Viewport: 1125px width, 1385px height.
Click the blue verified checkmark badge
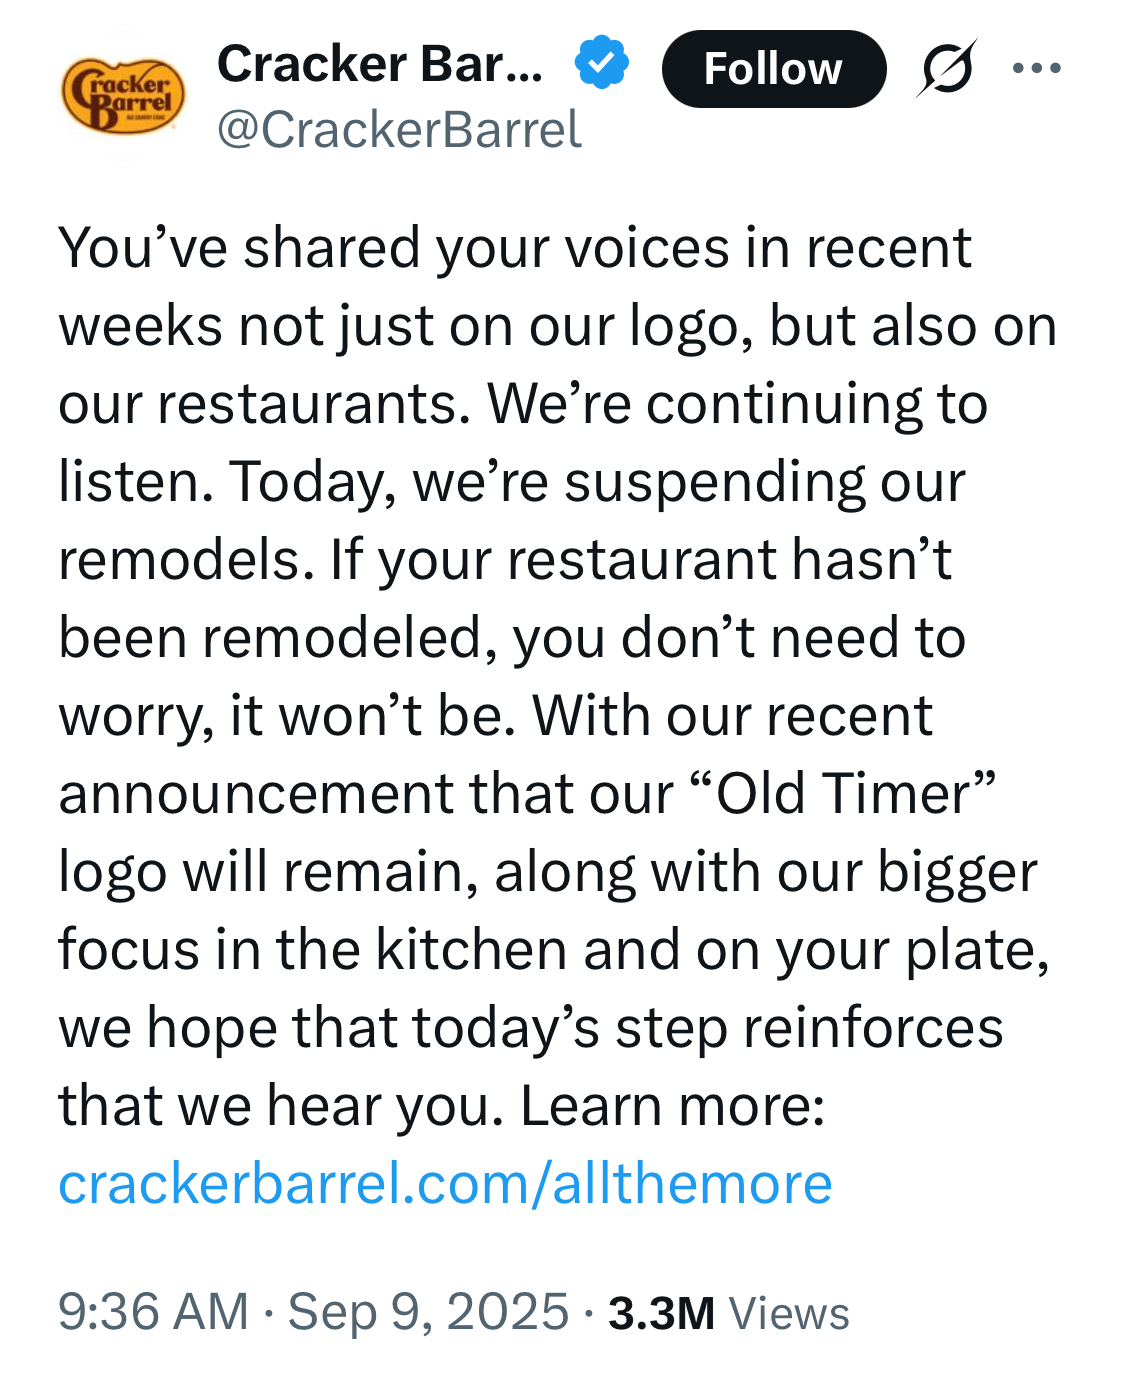point(601,63)
